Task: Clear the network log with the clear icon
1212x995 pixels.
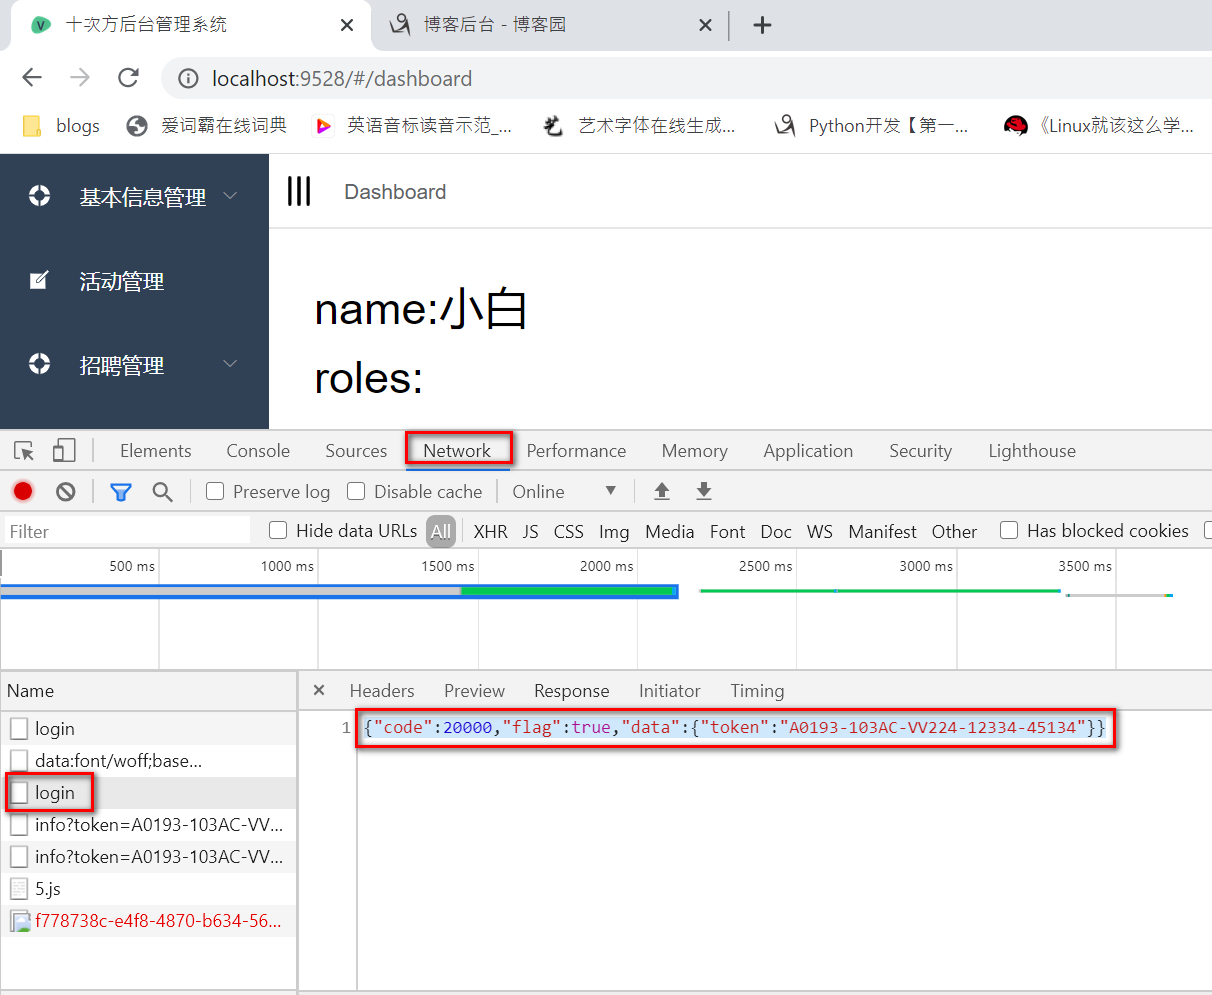Action: coord(66,491)
